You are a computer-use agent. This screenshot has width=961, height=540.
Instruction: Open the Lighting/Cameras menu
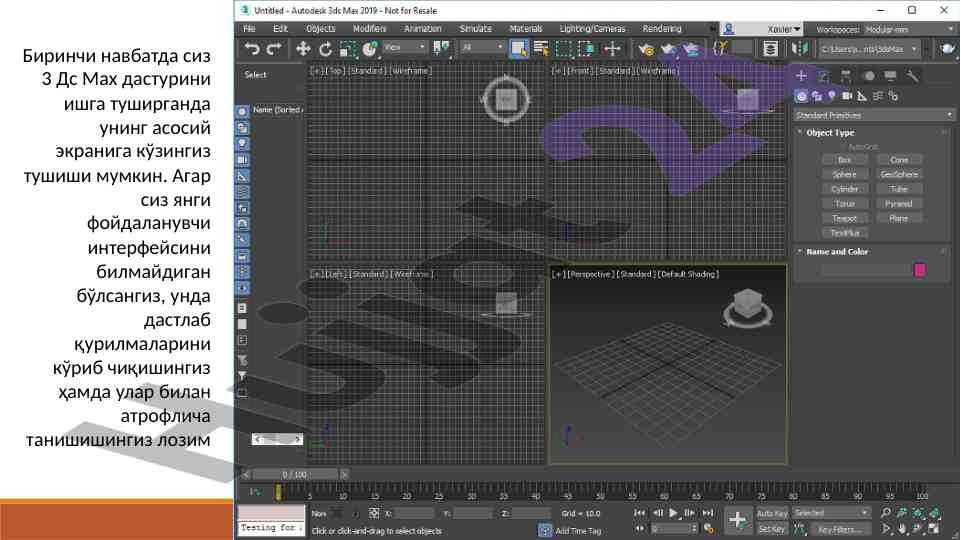(593, 29)
